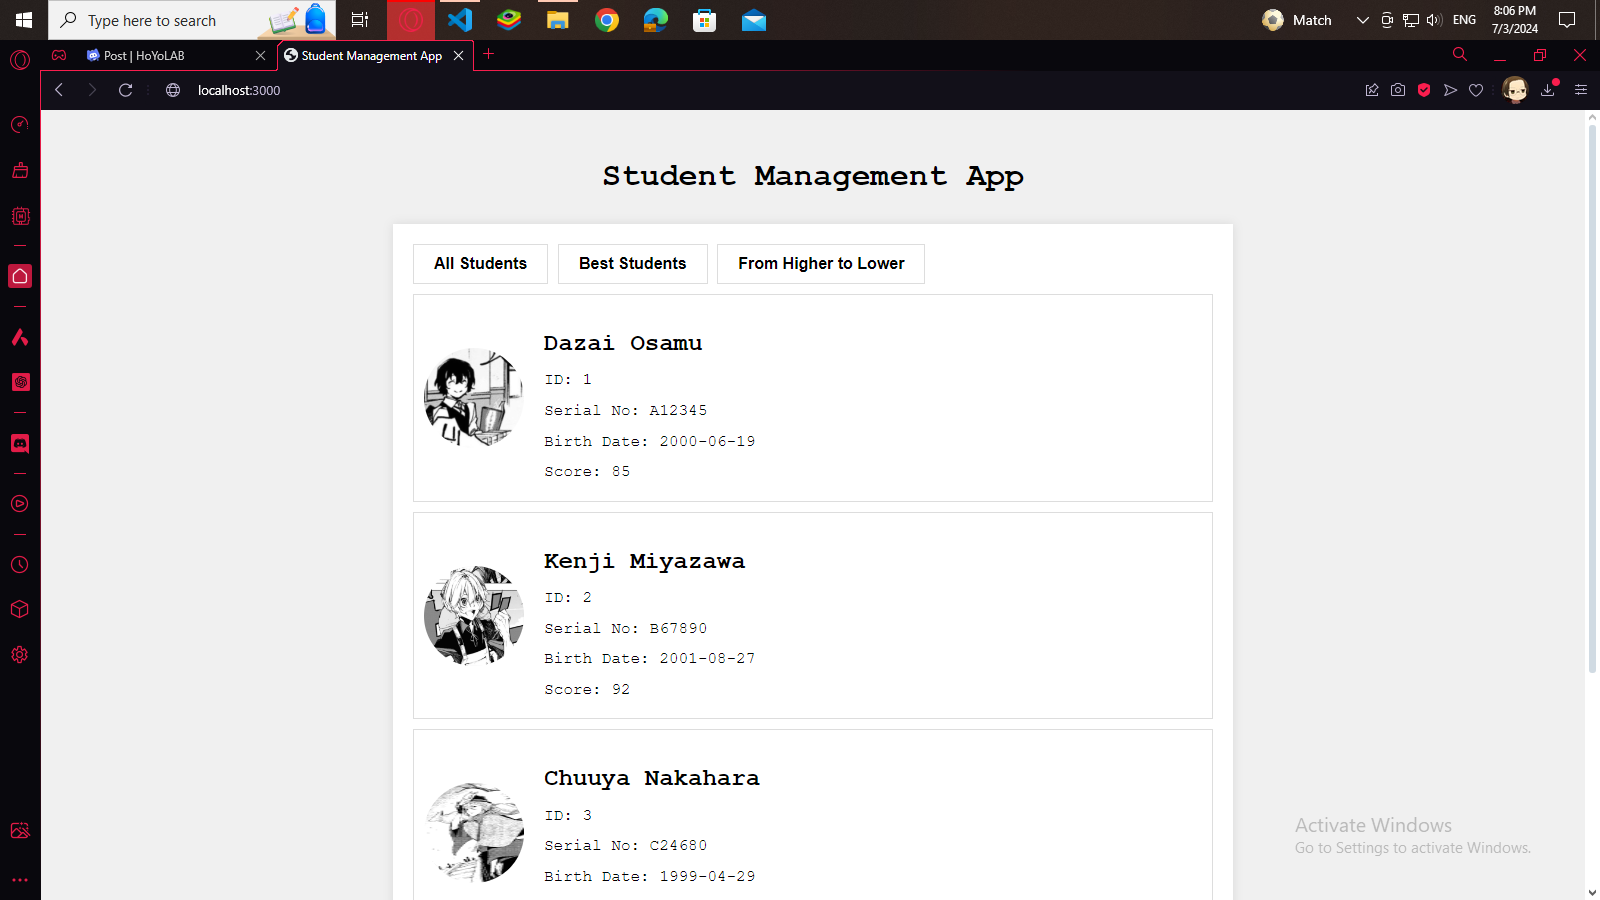Image resolution: width=1600 pixels, height=900 pixels.
Task: Send page via My Flow paper plane icon
Action: click(x=1451, y=90)
